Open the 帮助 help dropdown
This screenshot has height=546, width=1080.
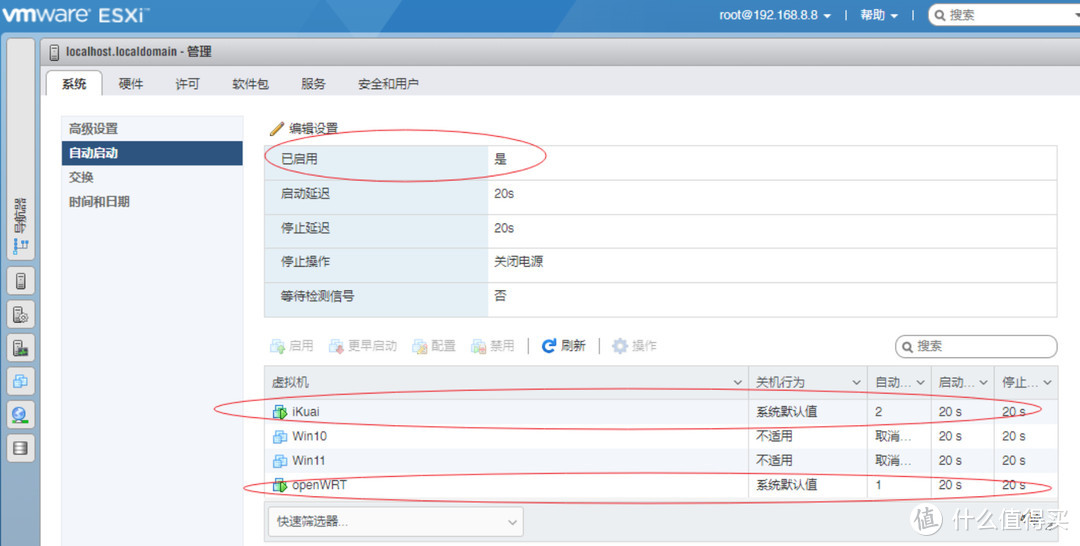point(879,15)
